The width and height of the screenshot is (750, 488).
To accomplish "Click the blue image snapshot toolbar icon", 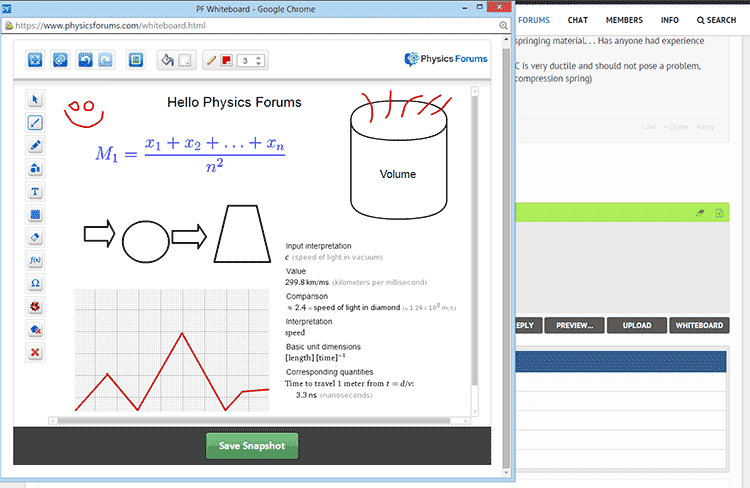I will click(x=136, y=60).
